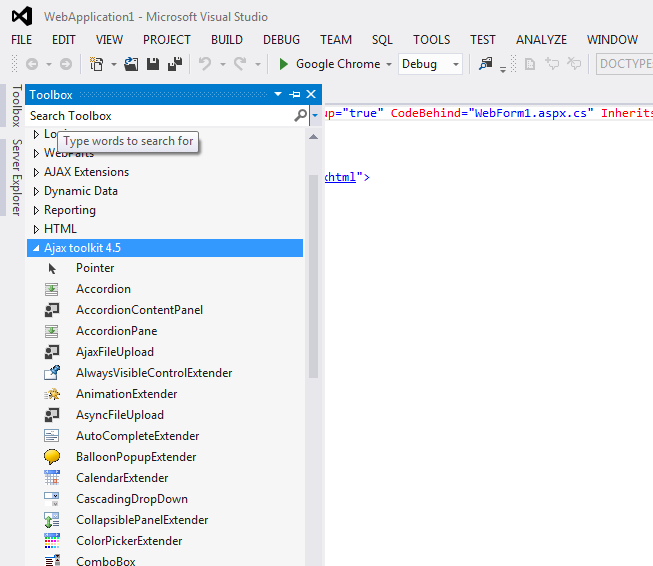Click the Open File toolbar icon
The image size is (653, 566).
coord(131,64)
